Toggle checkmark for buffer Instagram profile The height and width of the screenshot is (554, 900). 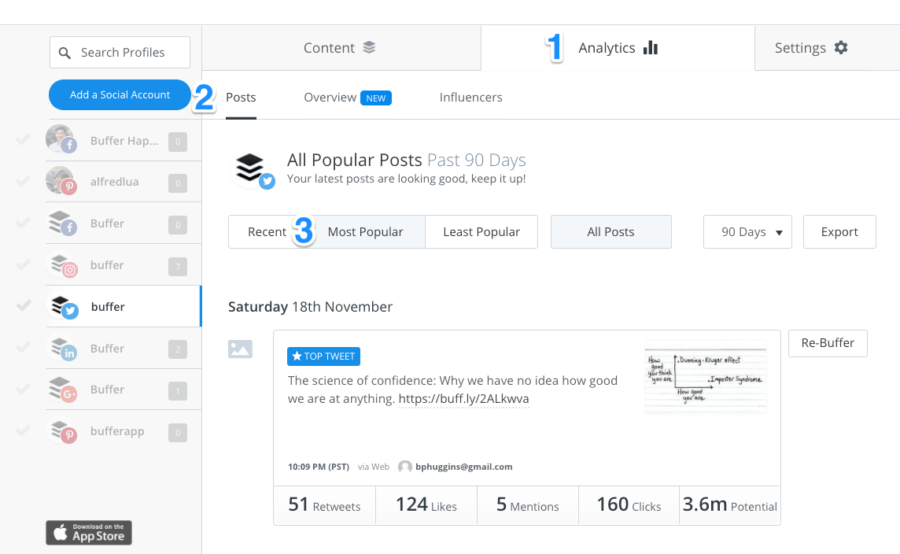coord(23,265)
